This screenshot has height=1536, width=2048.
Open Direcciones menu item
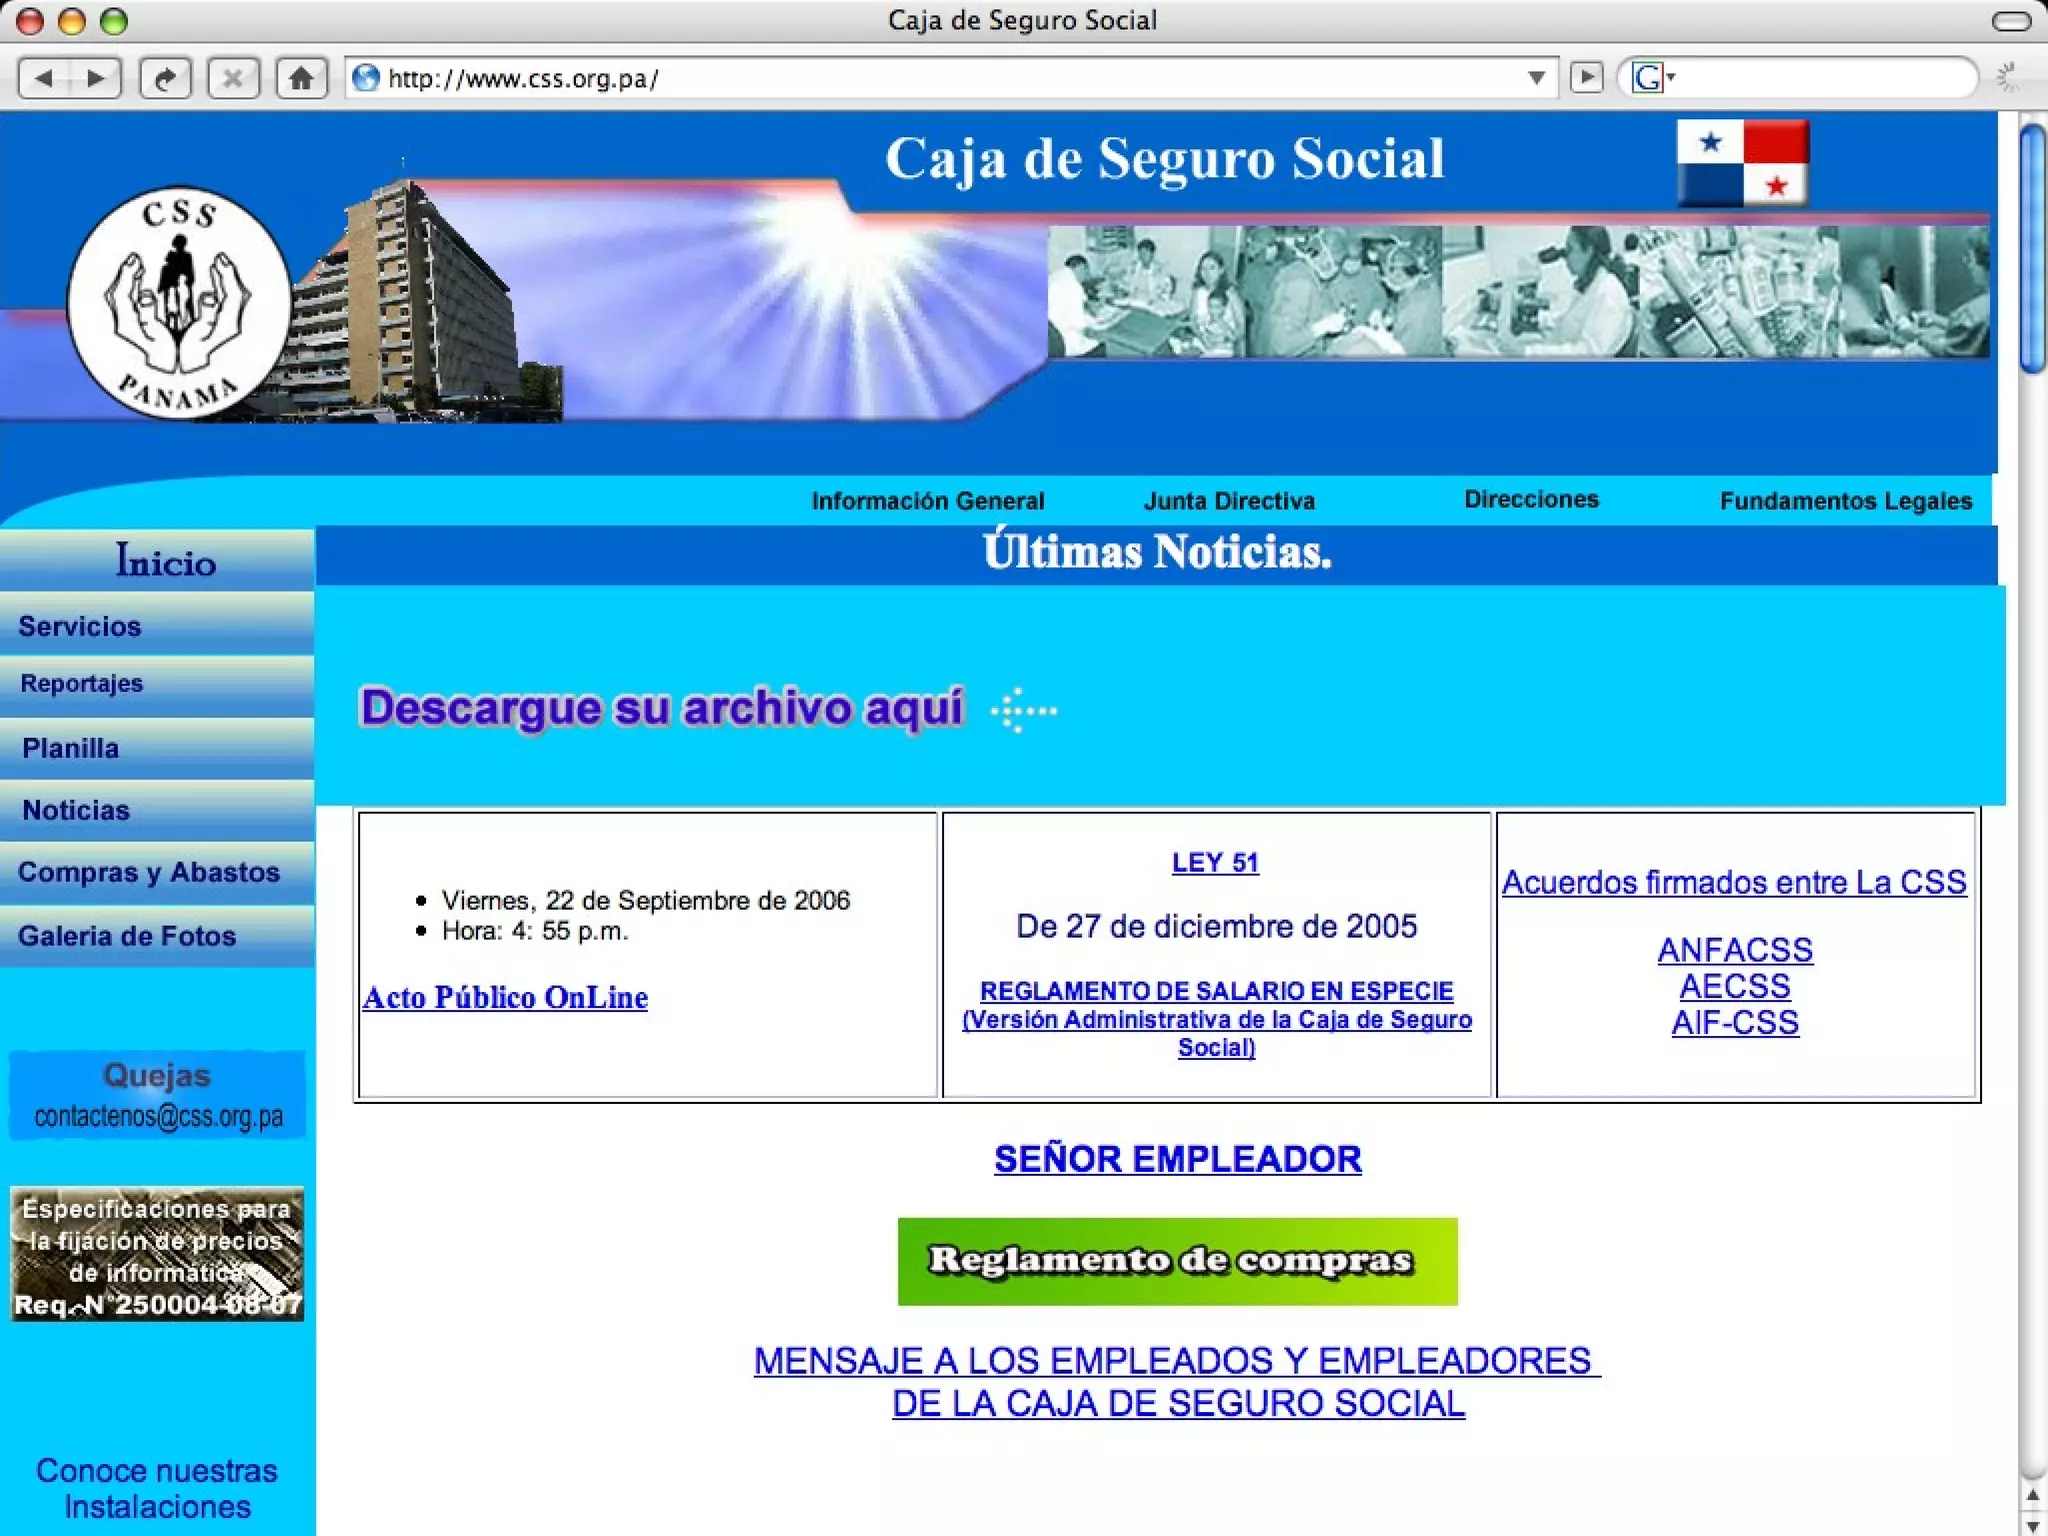(x=1531, y=499)
